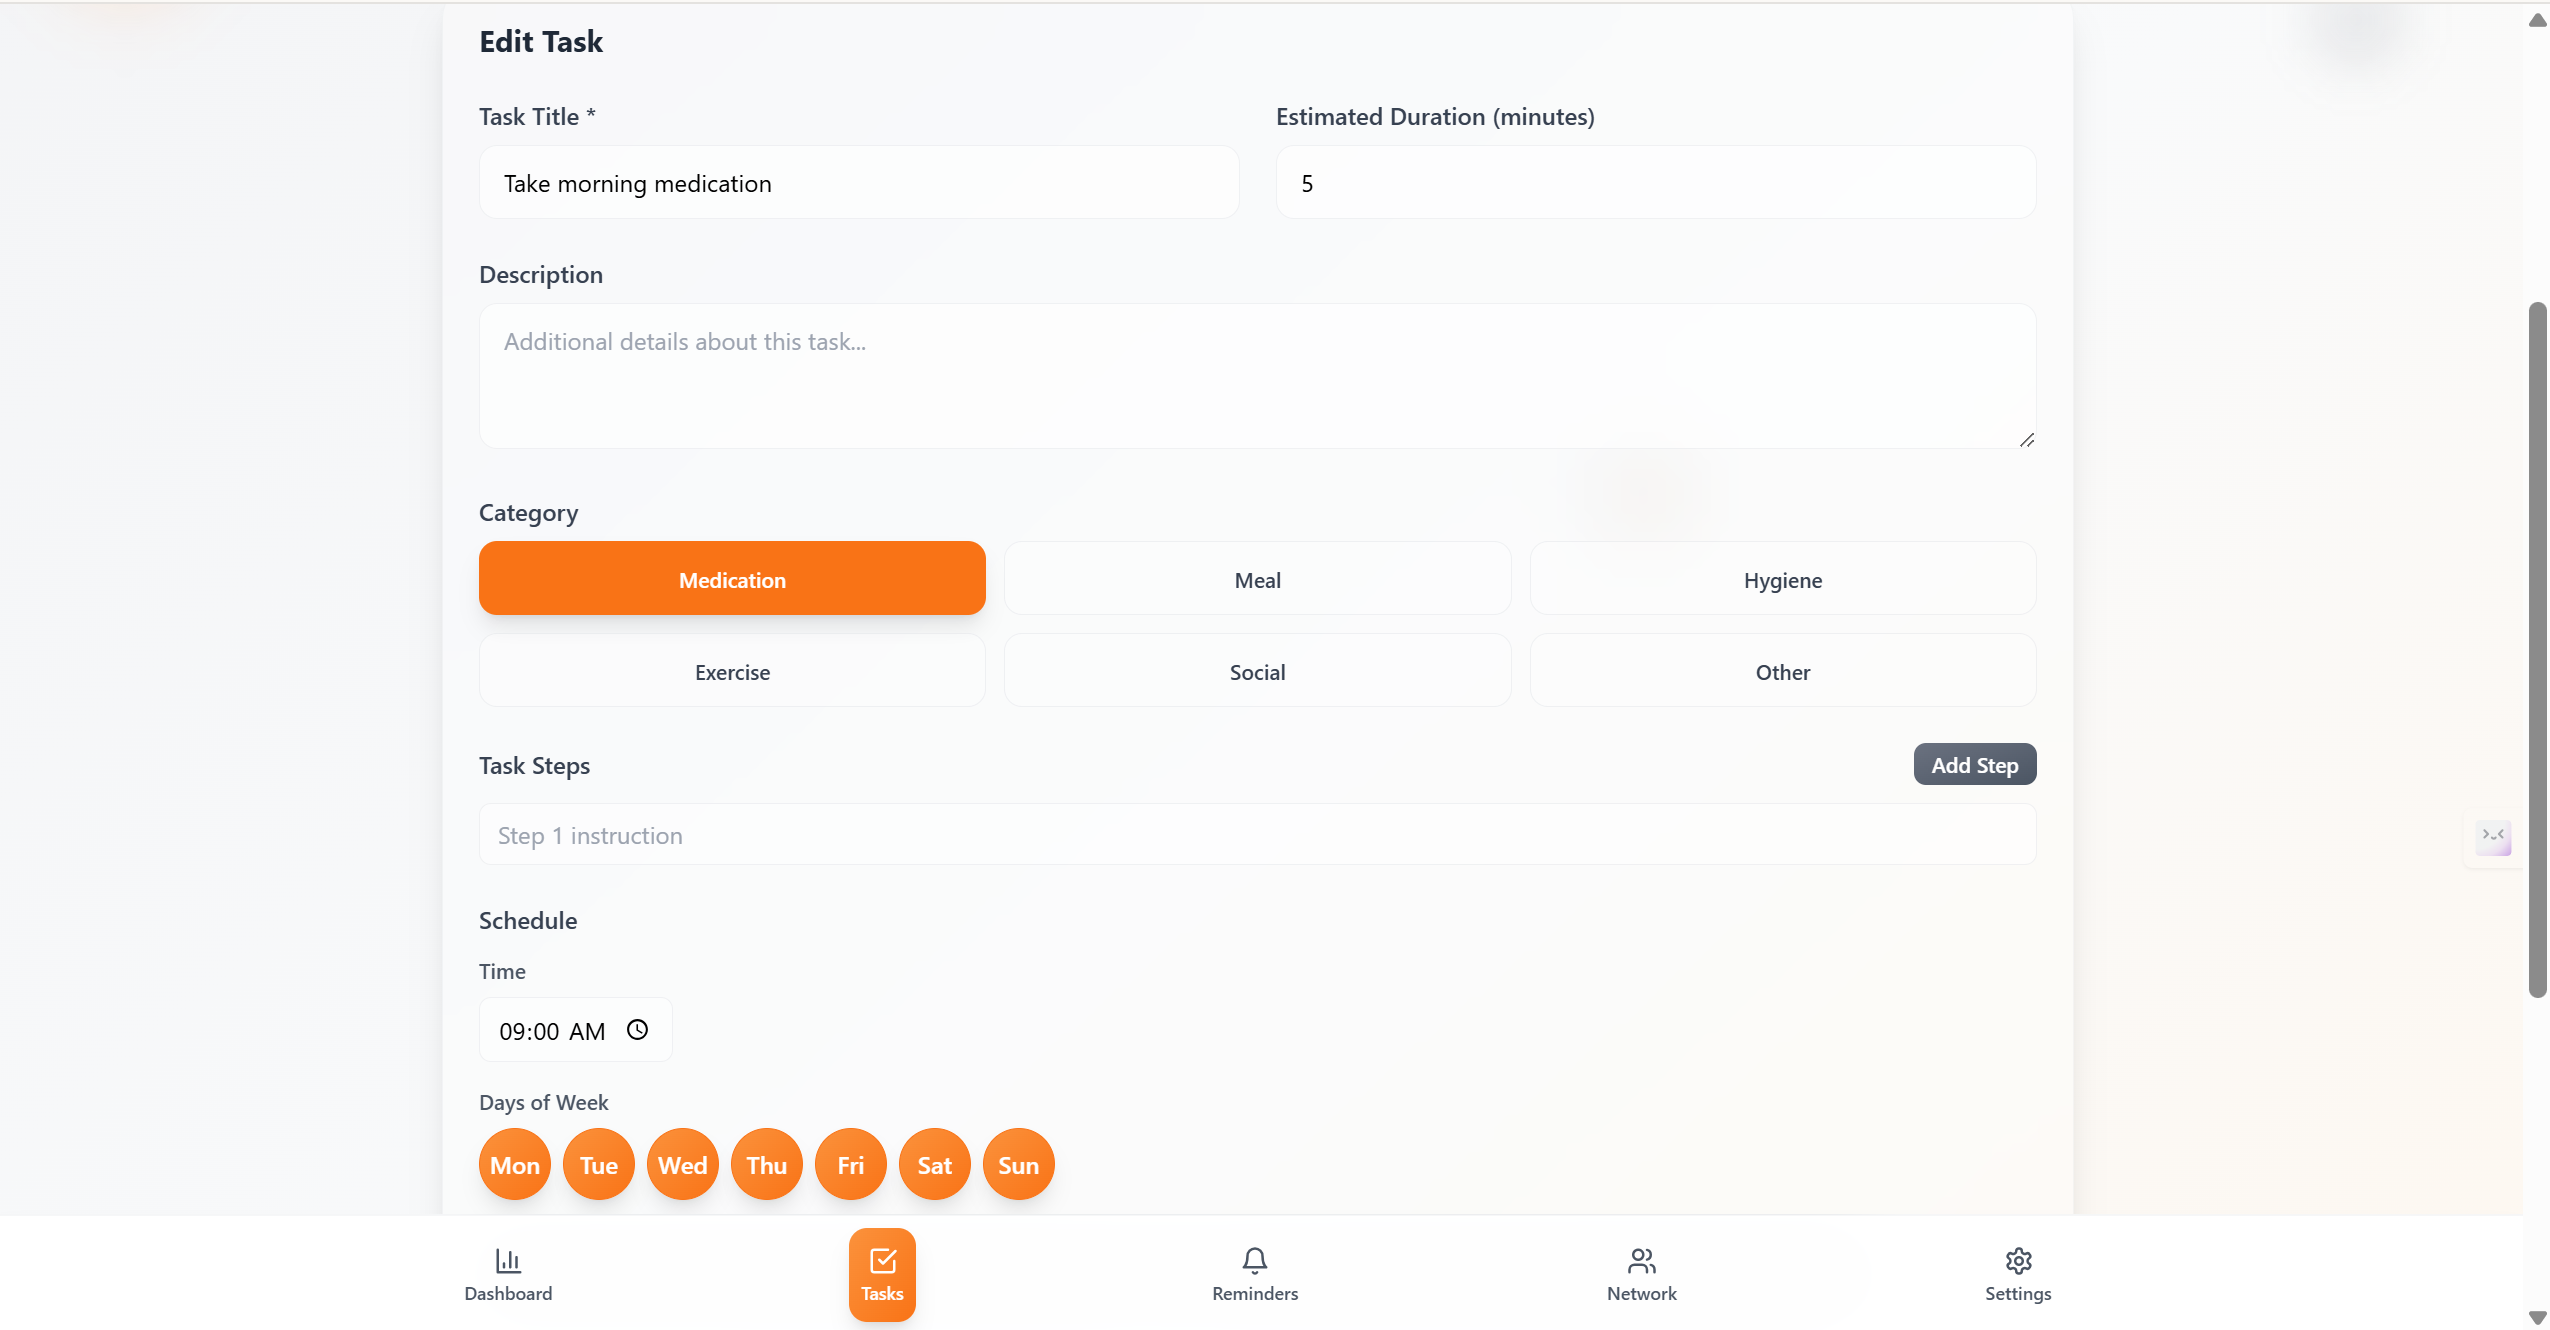Click the Task Title input field
This screenshot has width=2550, height=1330.
pos(858,184)
